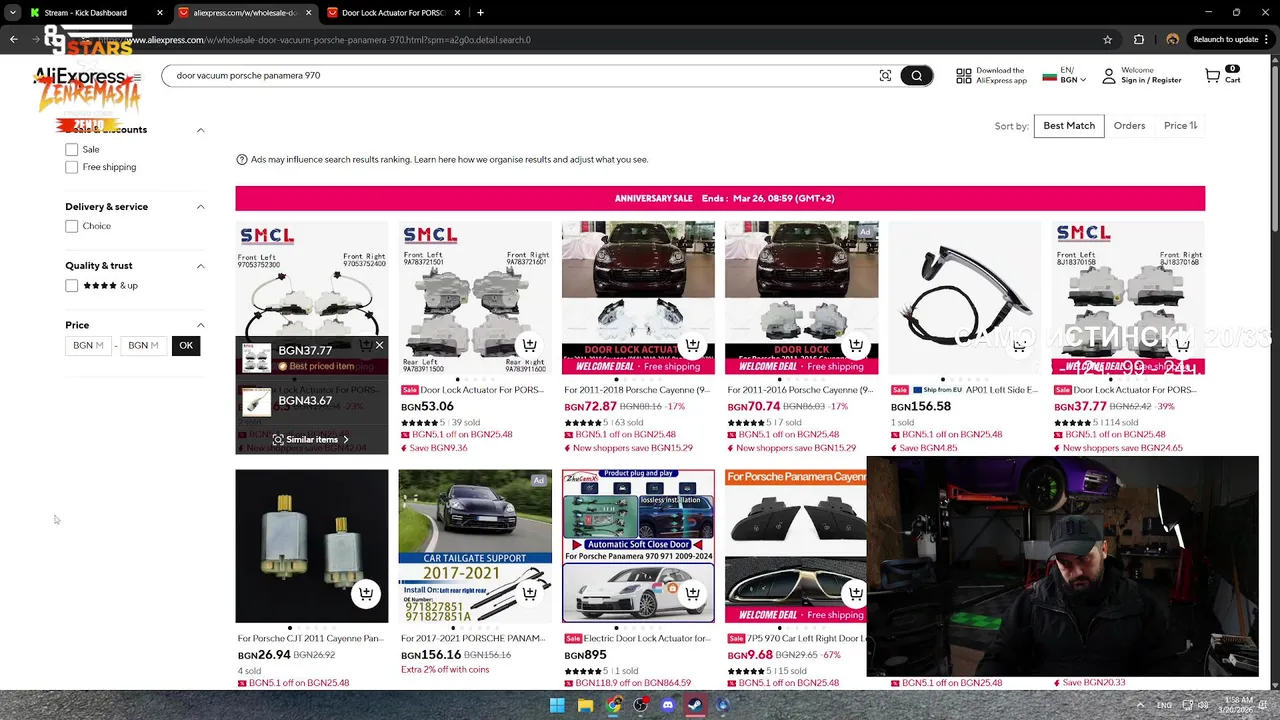Click the QR code app download icon
The height and width of the screenshot is (720, 1280).
pos(964,76)
